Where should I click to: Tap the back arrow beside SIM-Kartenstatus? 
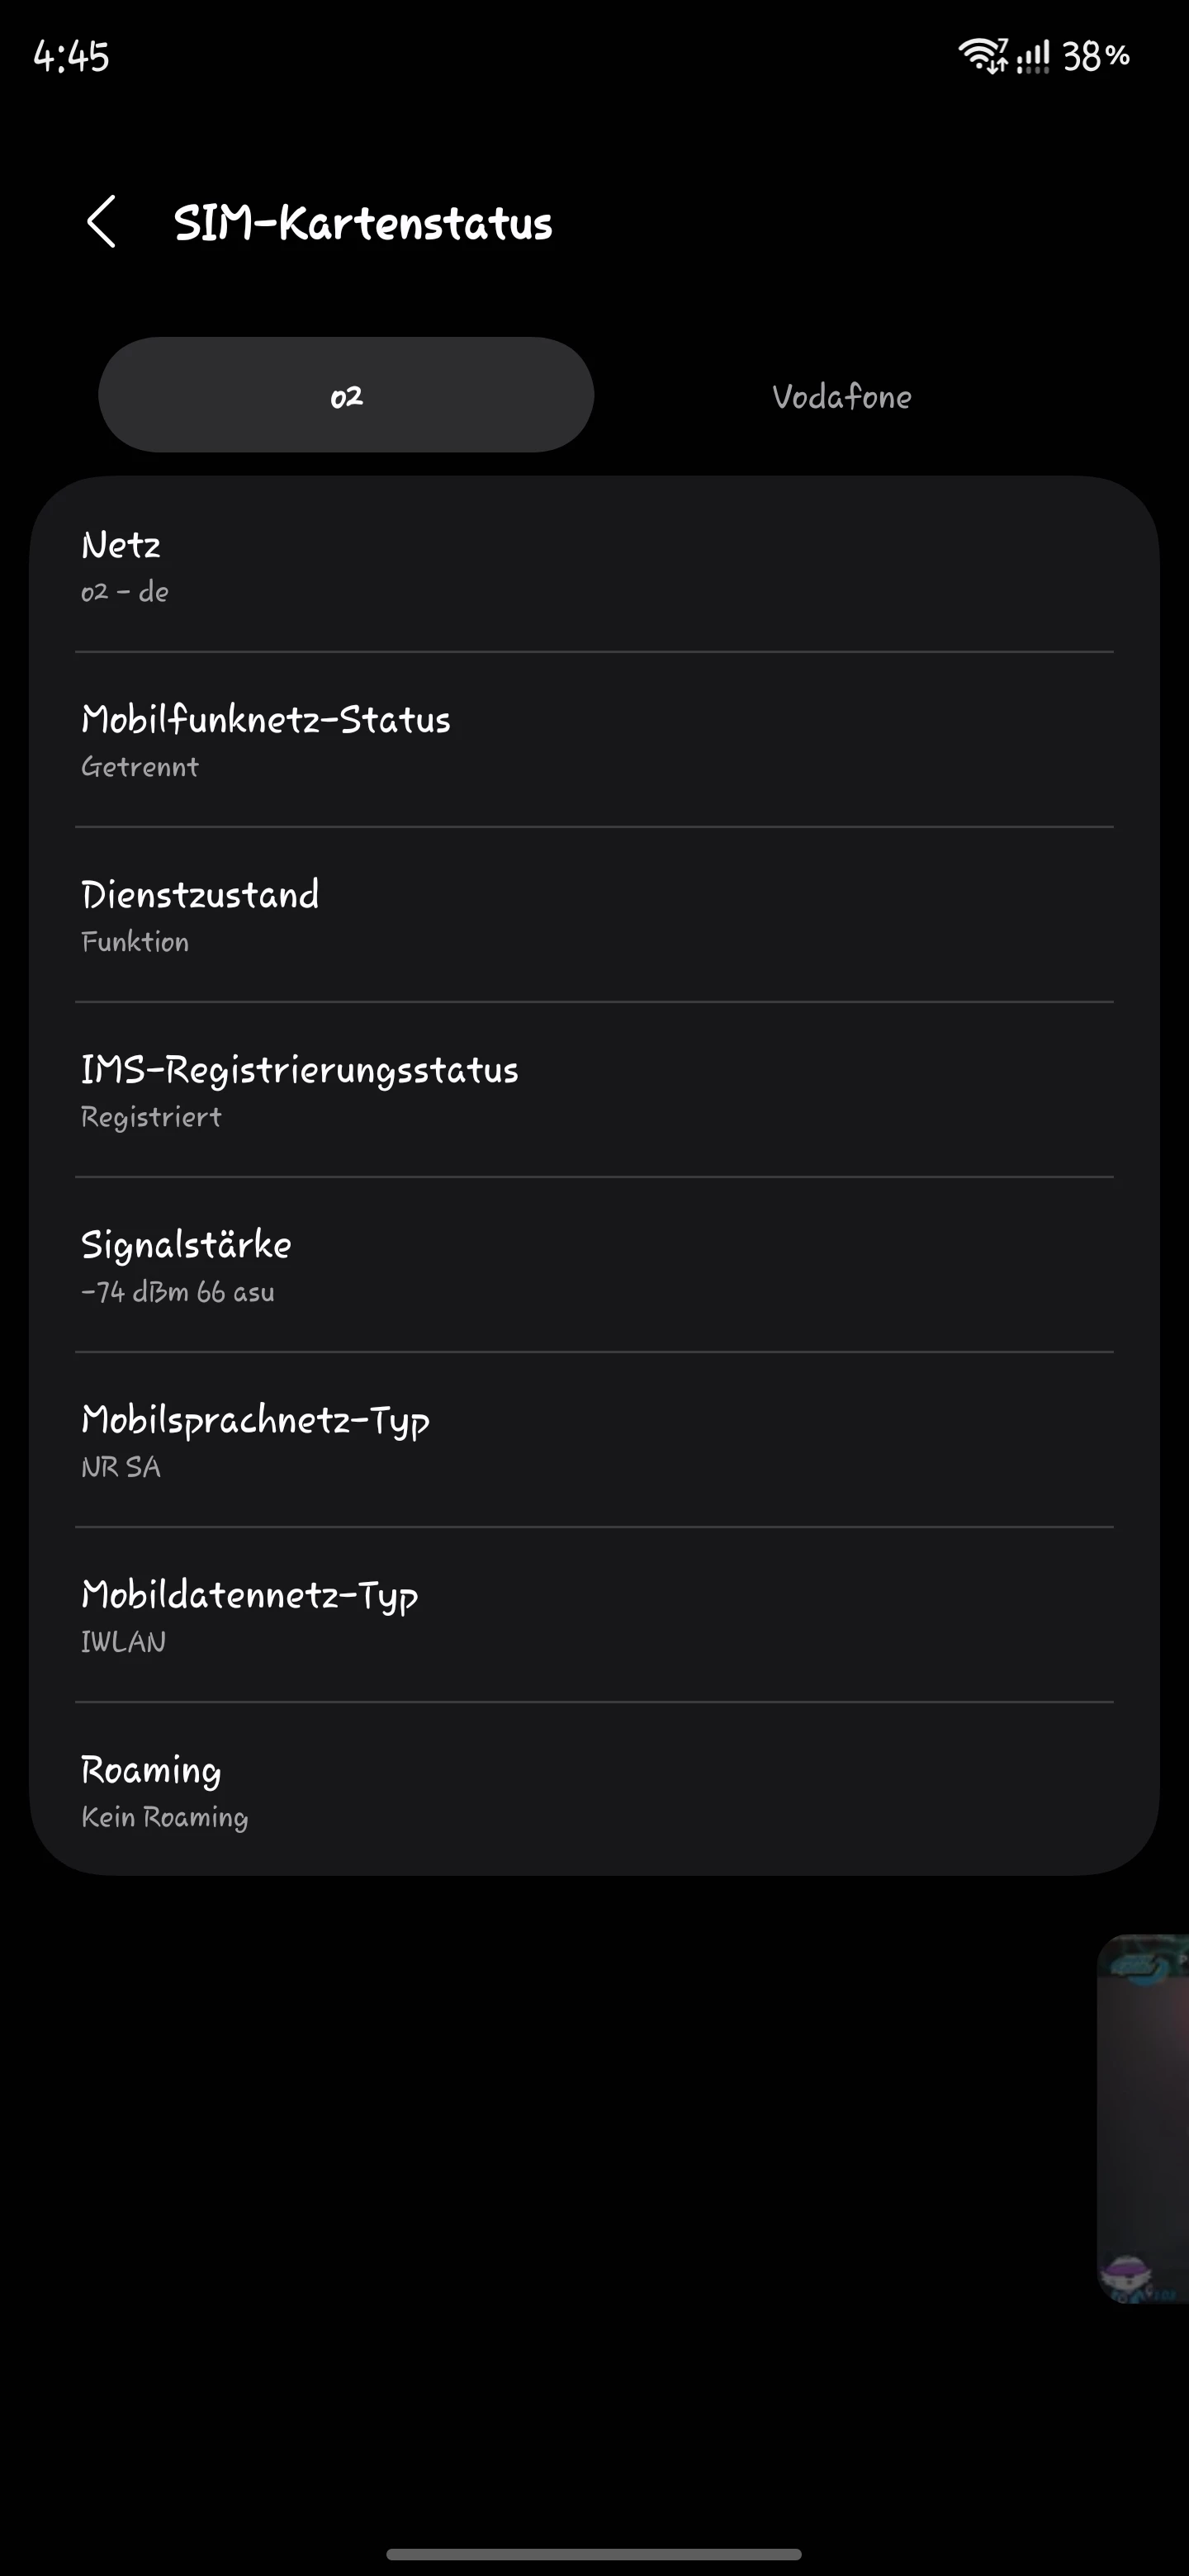(102, 221)
